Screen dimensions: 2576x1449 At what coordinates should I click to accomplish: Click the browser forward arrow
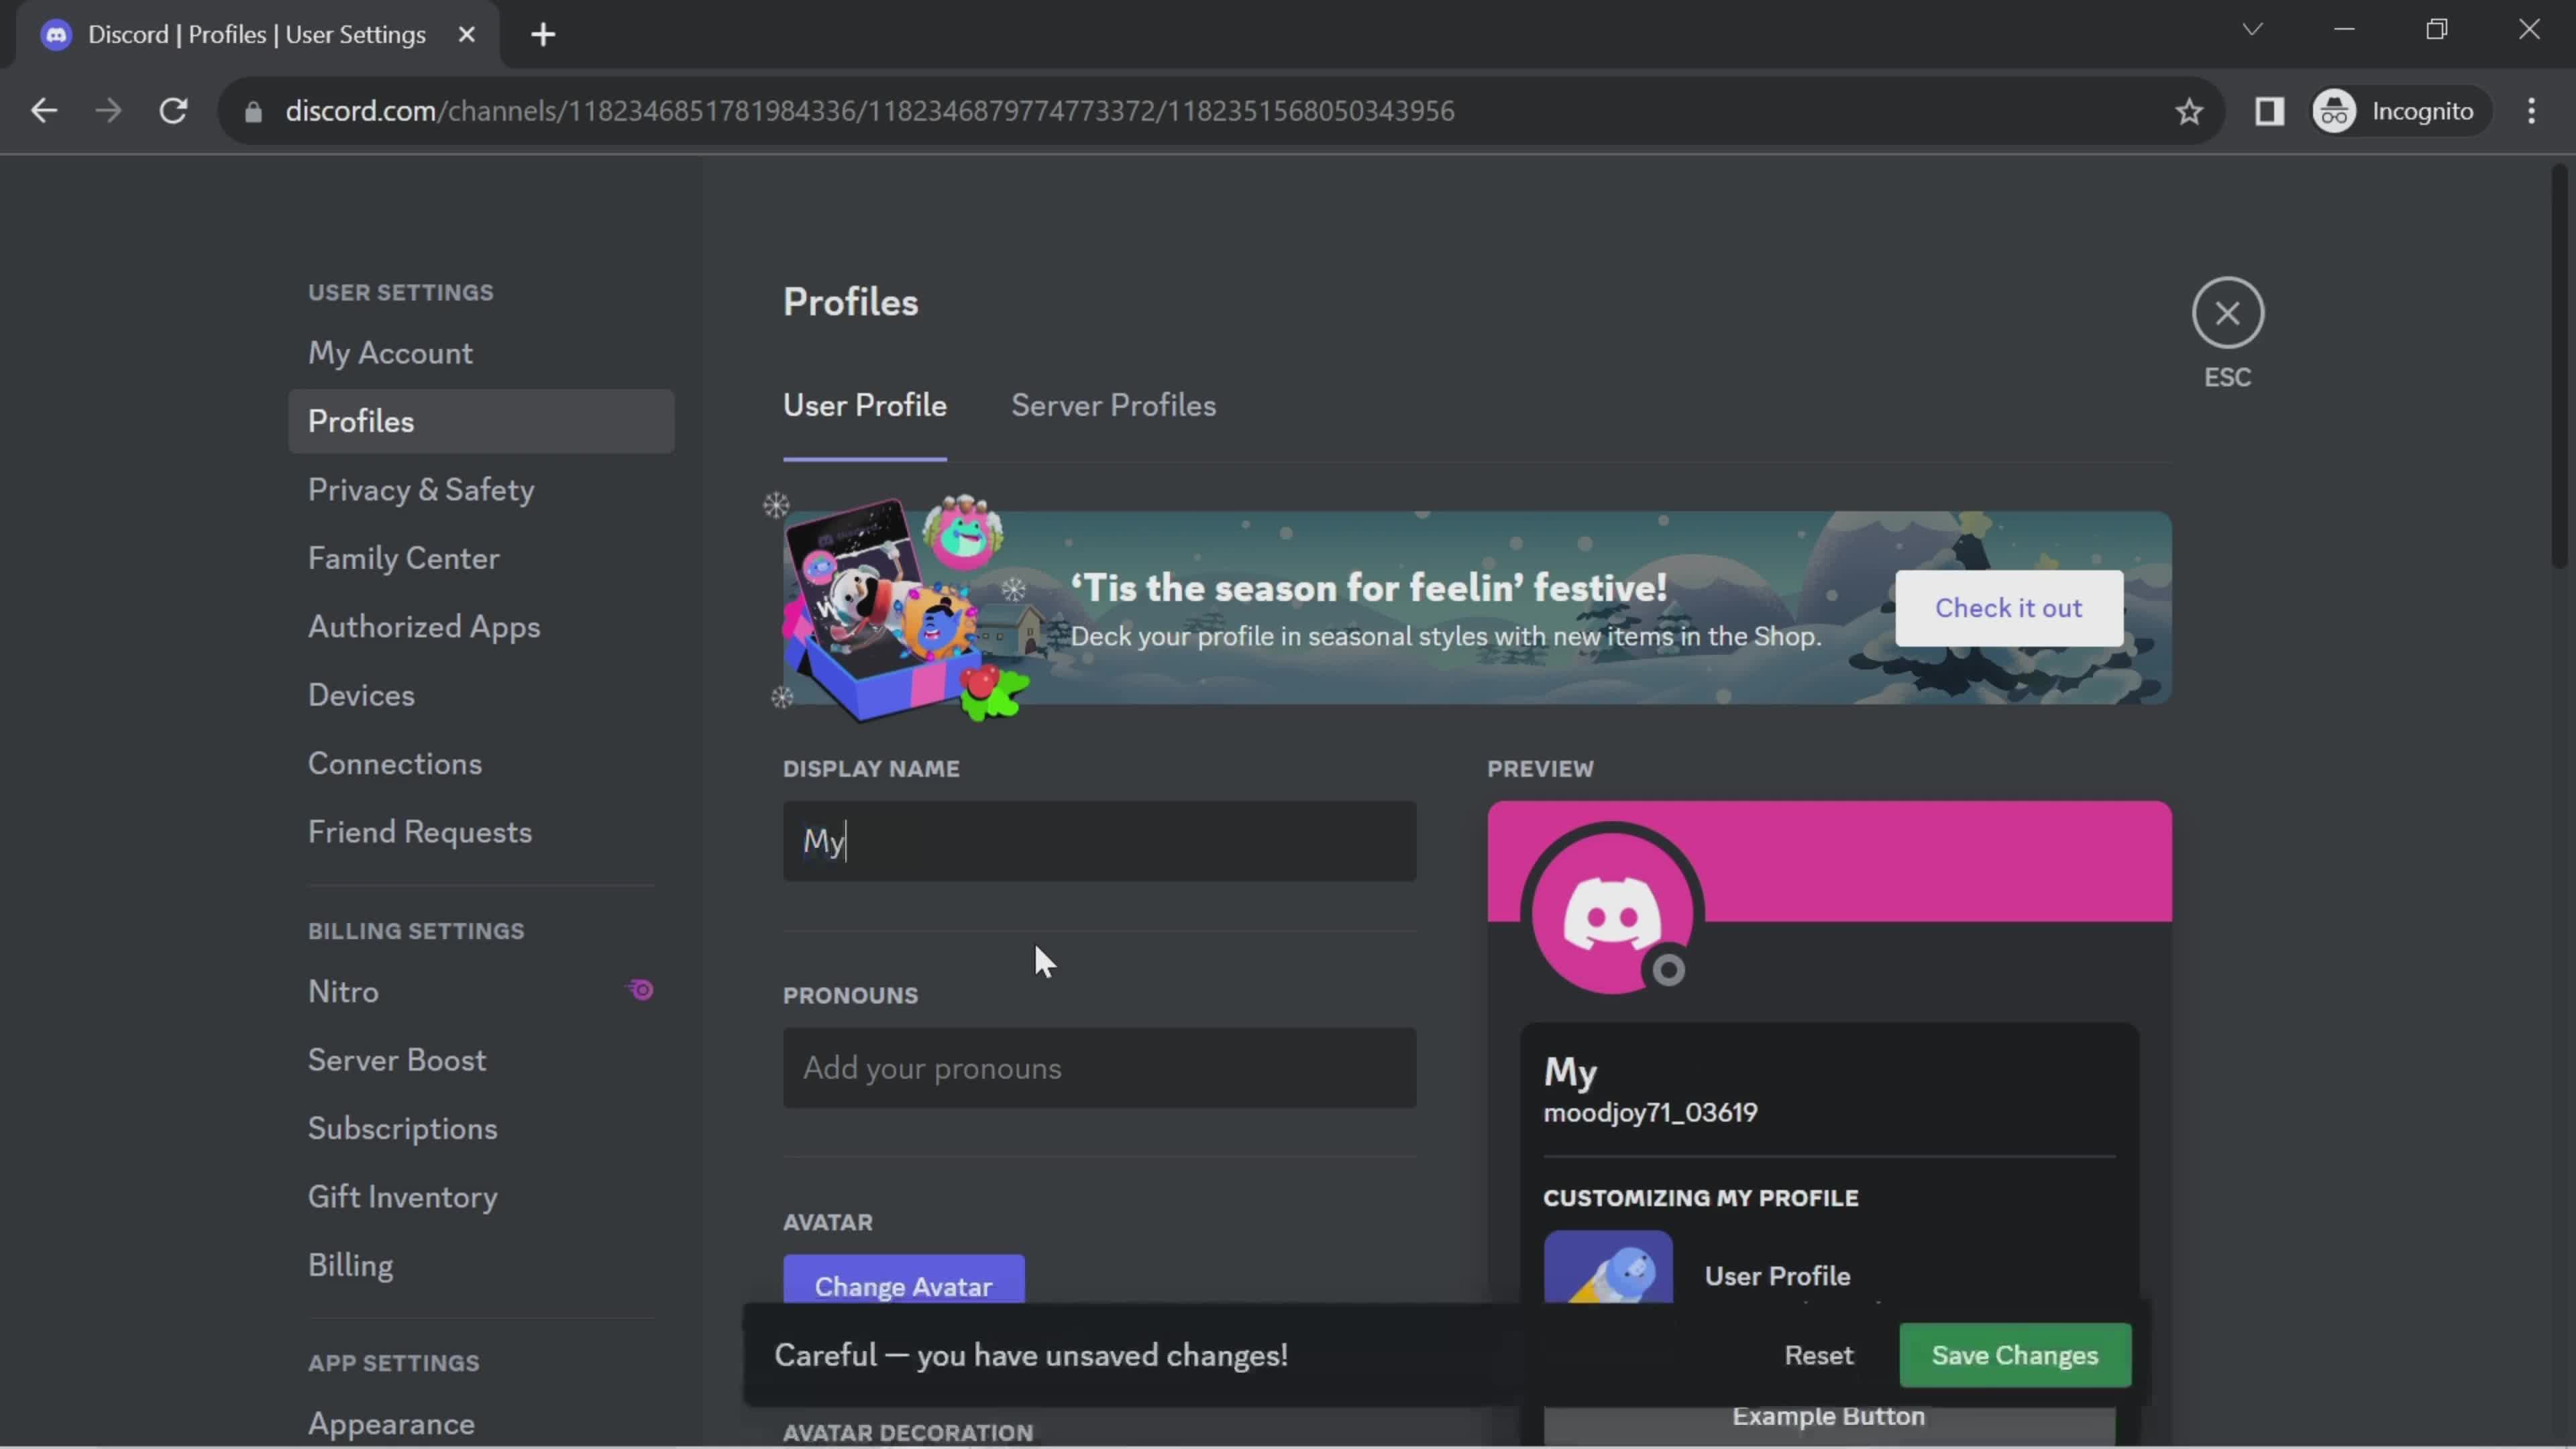pyautogui.click(x=108, y=110)
